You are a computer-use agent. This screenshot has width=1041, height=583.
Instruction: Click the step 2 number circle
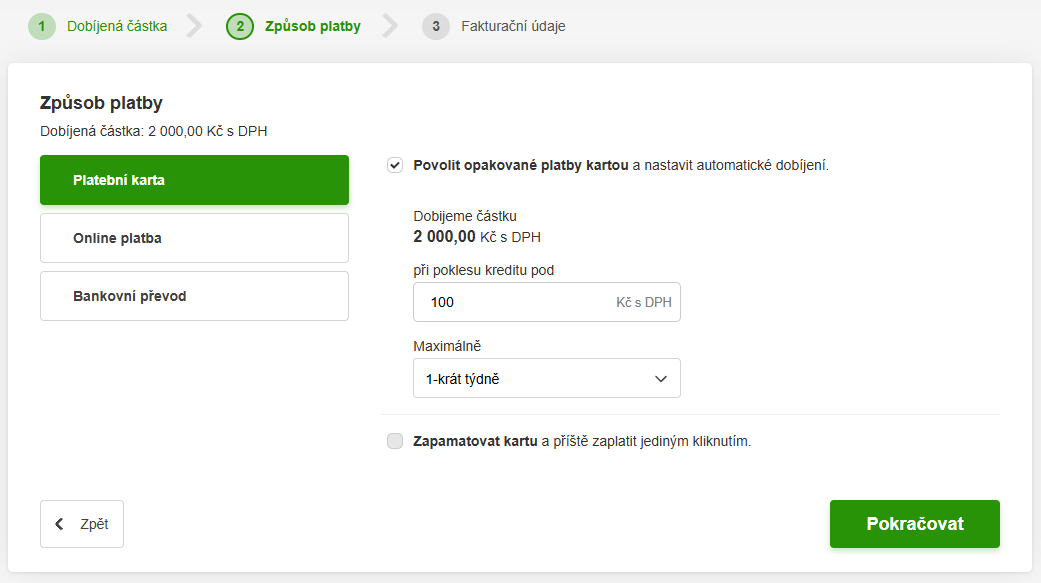240,26
